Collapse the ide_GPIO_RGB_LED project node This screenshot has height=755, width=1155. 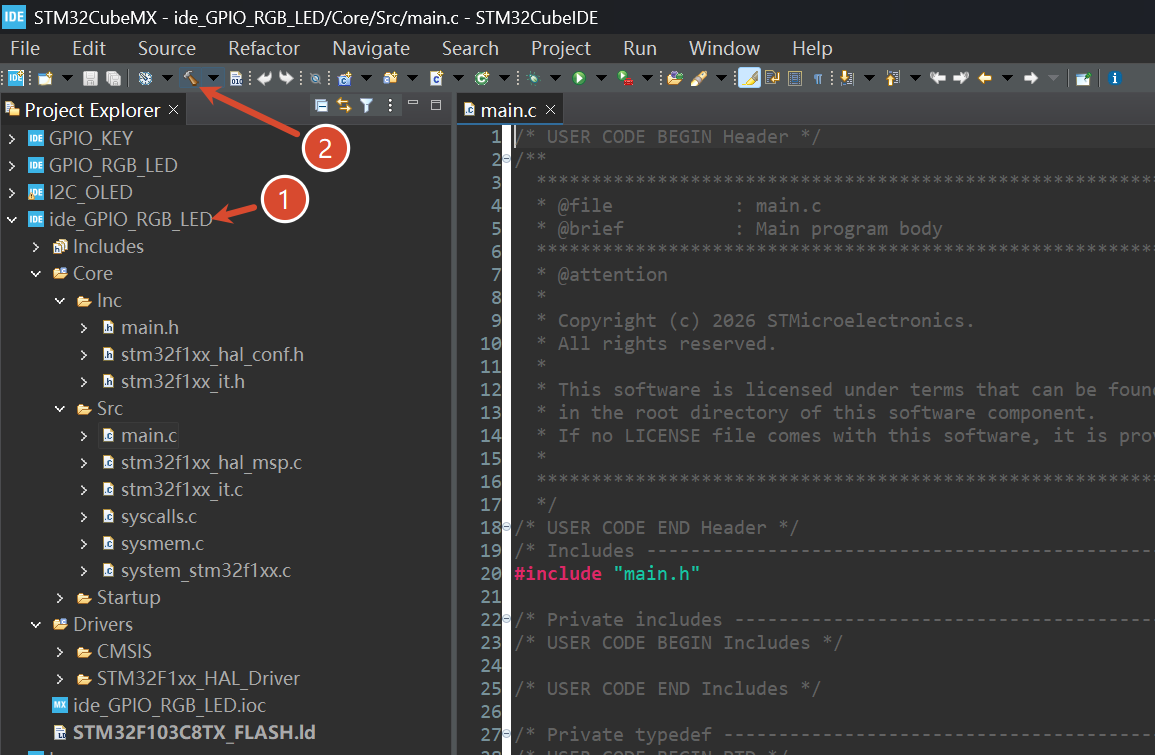click(x=12, y=220)
